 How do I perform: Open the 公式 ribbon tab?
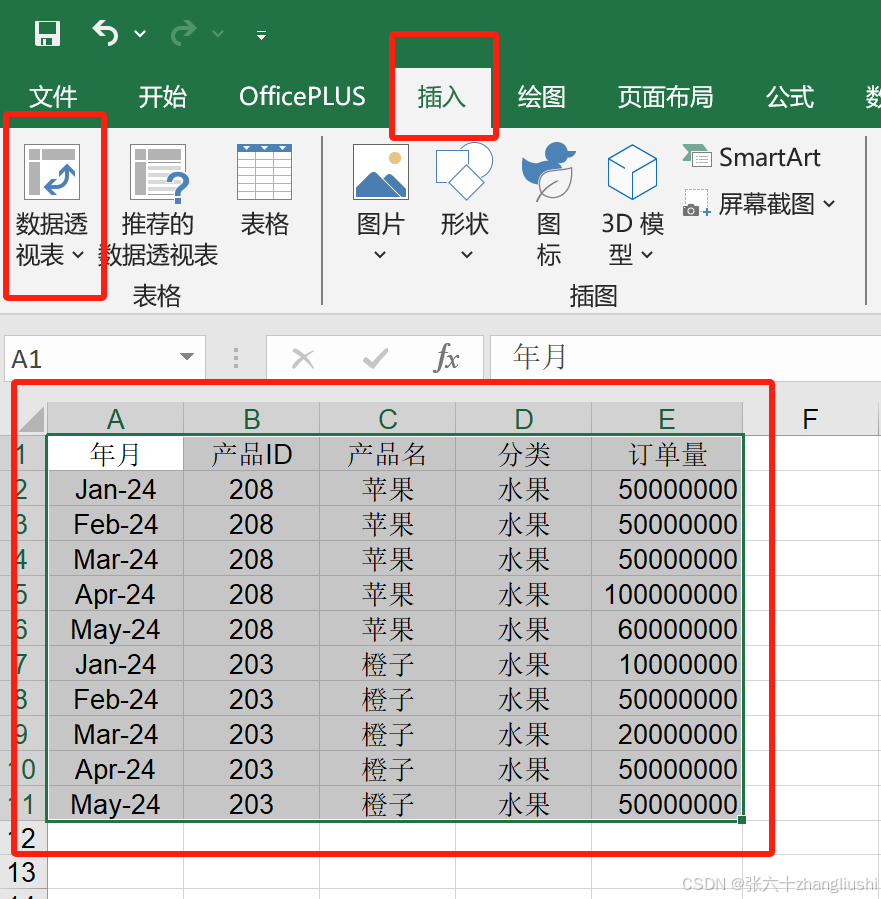[x=790, y=96]
